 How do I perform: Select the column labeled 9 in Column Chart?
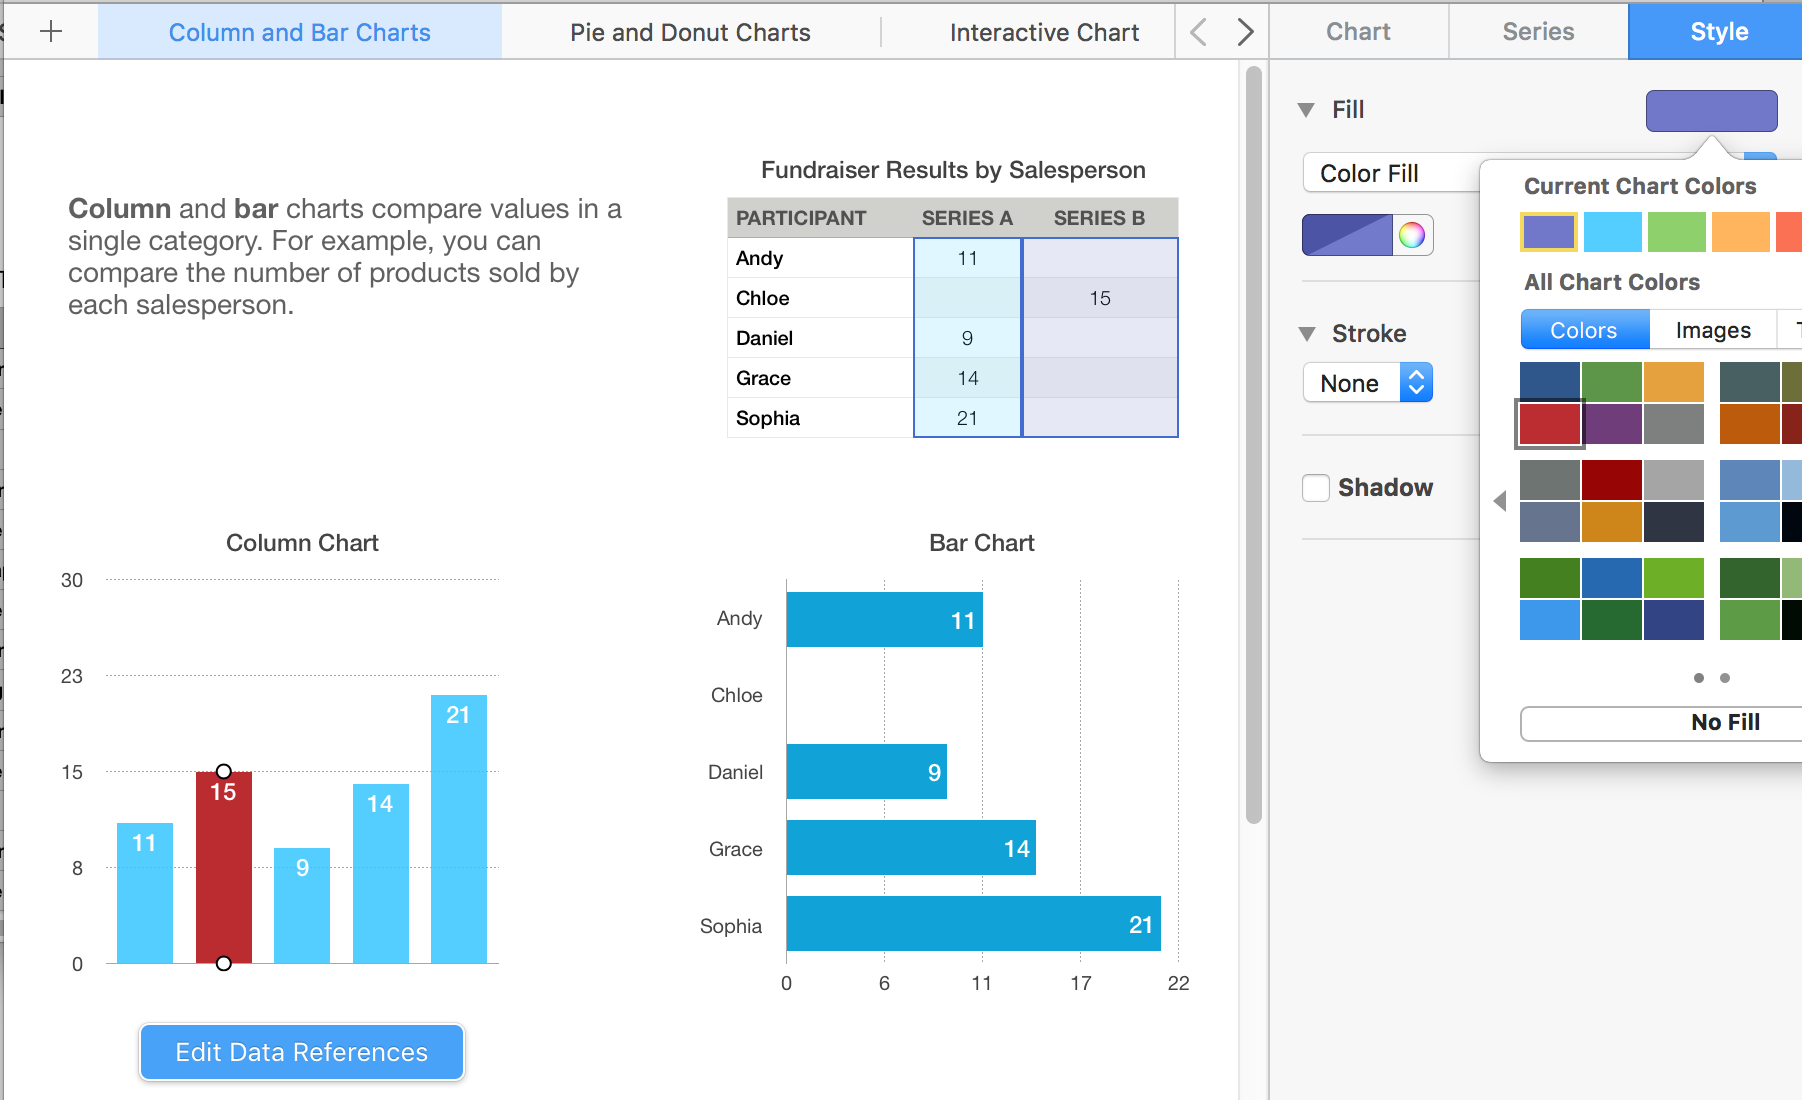pos(302,906)
